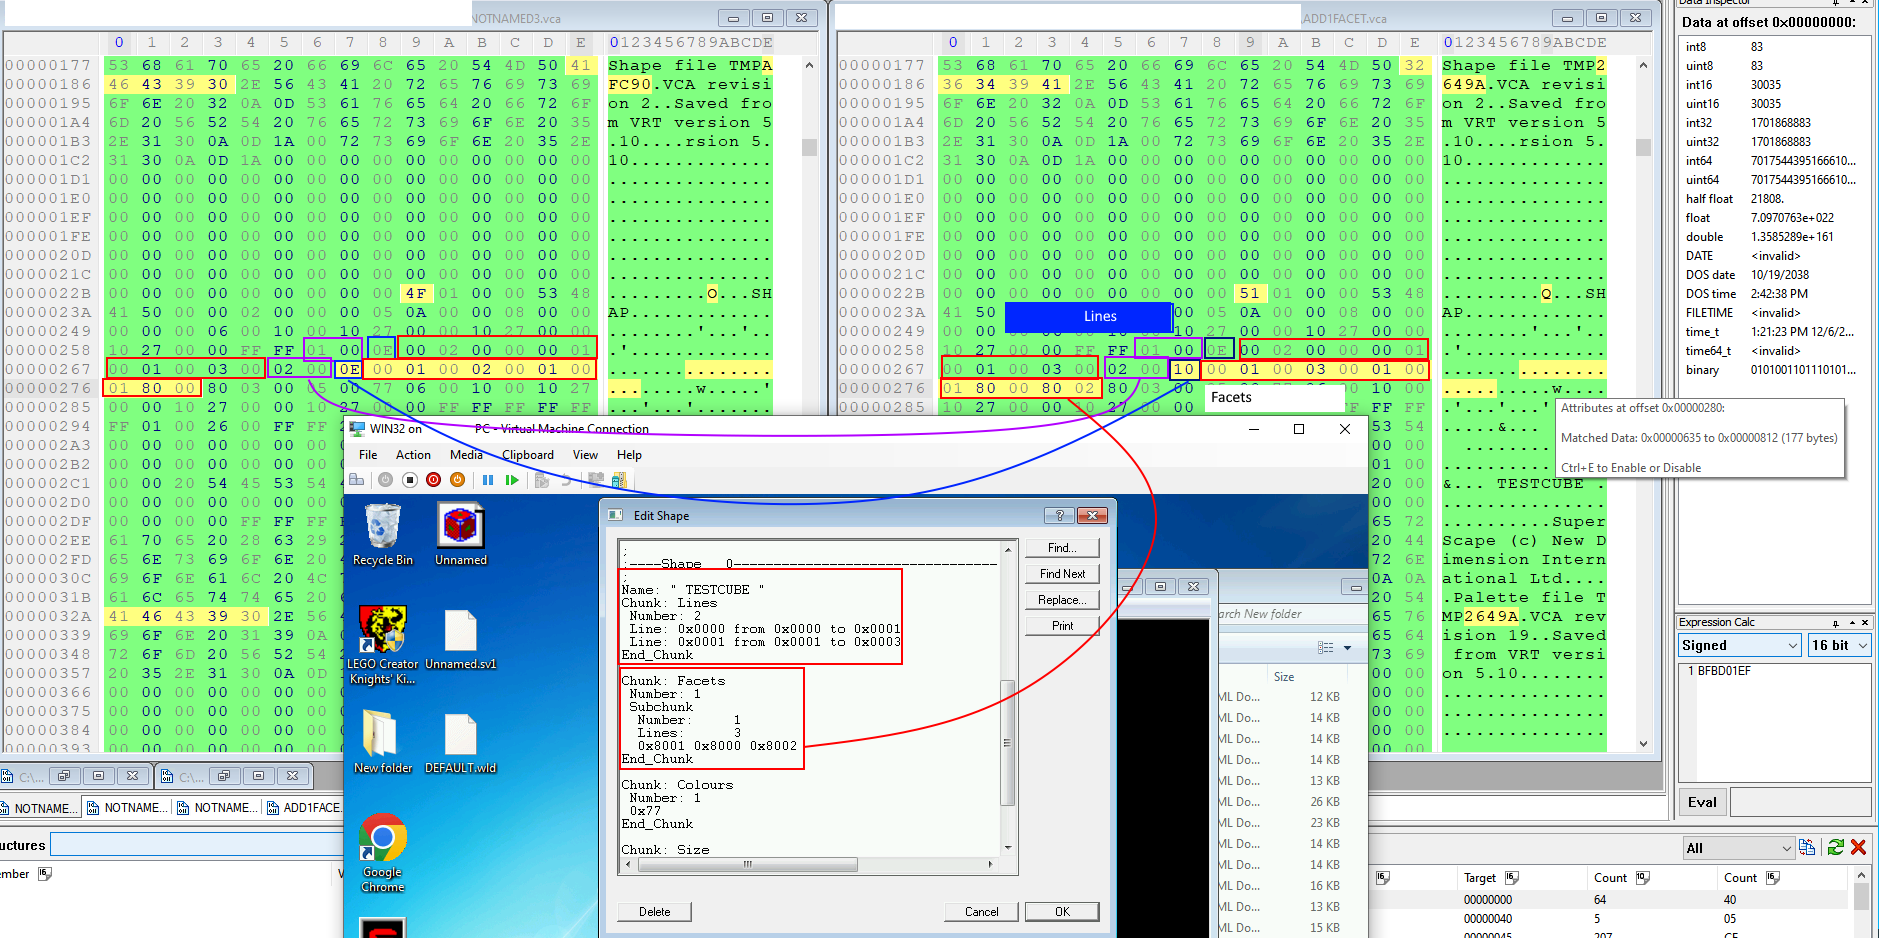Click the Size column header in file list
The width and height of the screenshot is (1879, 938).
[1284, 677]
